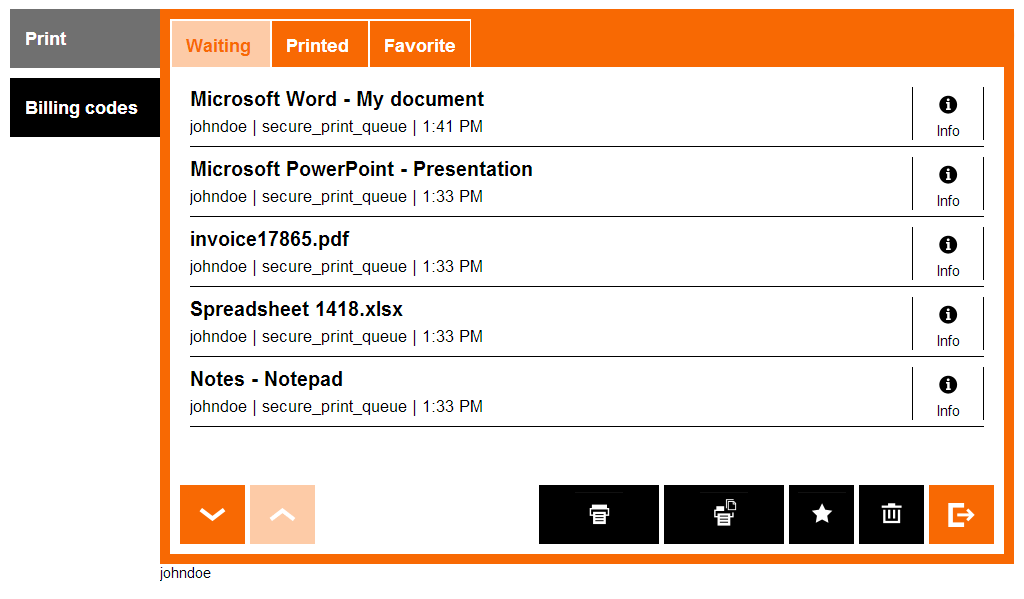The width and height of the screenshot is (1024, 599).
Task: Open the Favorite tab
Action: pos(419,45)
